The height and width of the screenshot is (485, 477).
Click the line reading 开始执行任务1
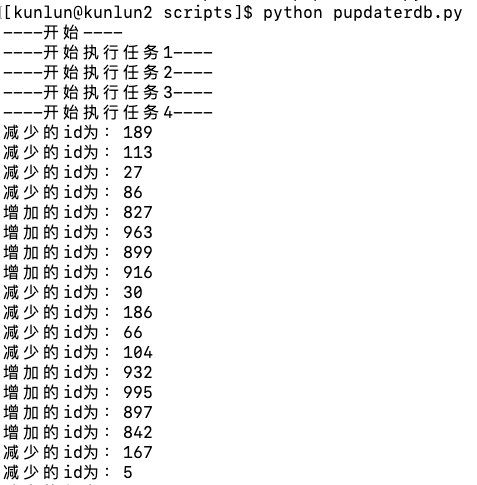[x=108, y=53]
